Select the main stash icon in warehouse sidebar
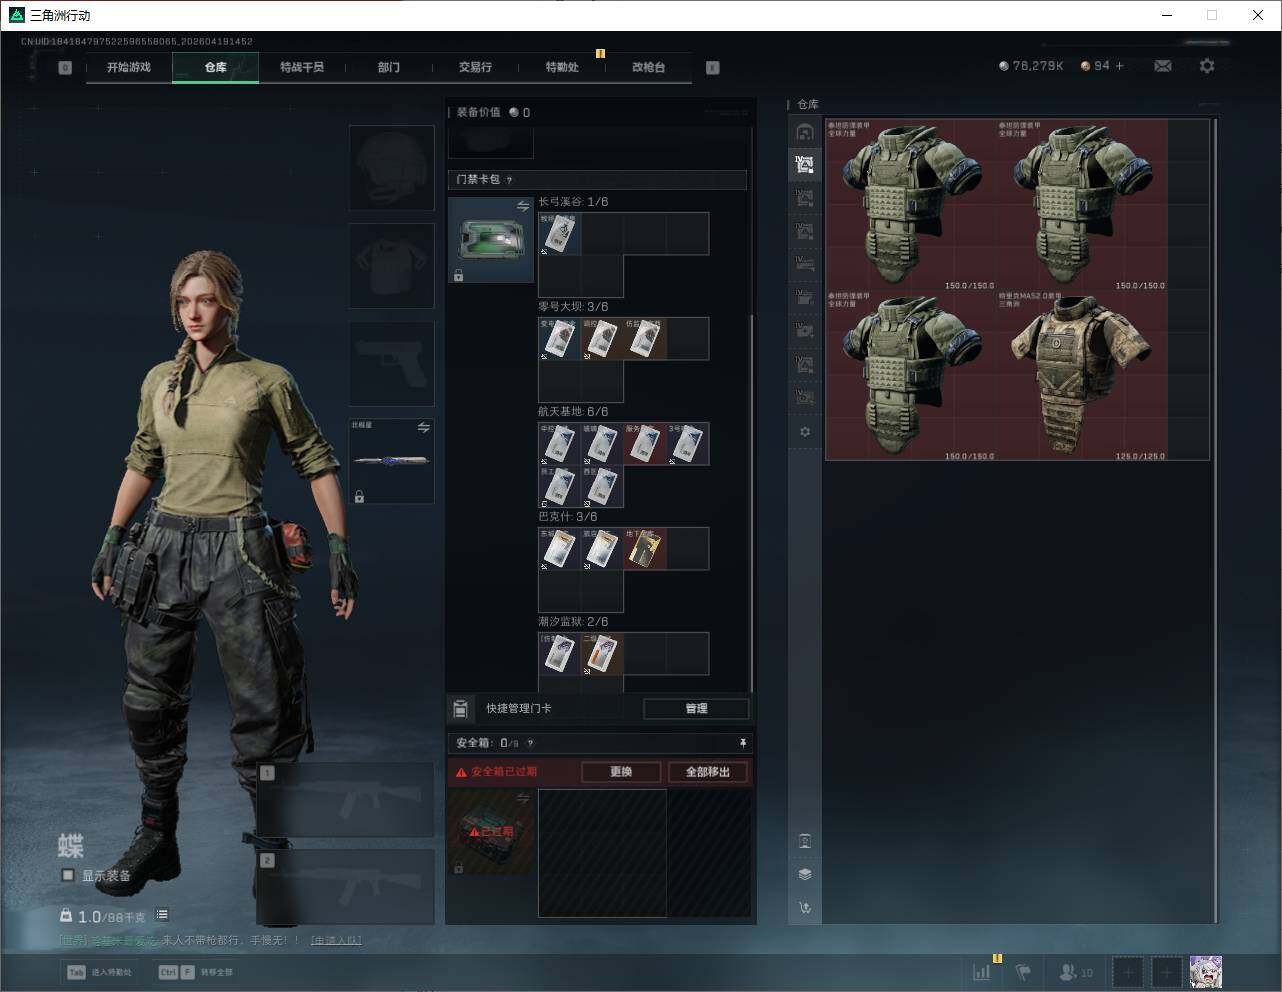 [x=805, y=132]
